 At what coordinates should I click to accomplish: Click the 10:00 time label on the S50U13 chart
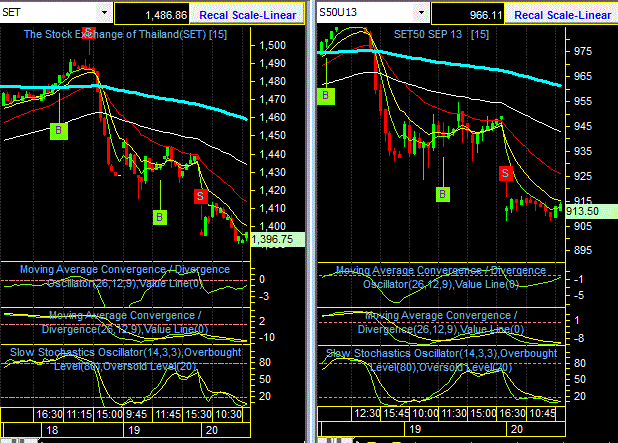coord(425,414)
